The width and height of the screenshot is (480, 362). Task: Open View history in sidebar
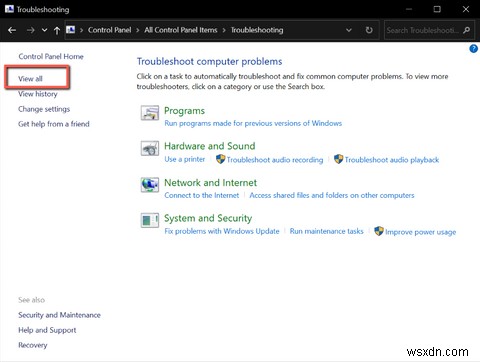(x=38, y=94)
